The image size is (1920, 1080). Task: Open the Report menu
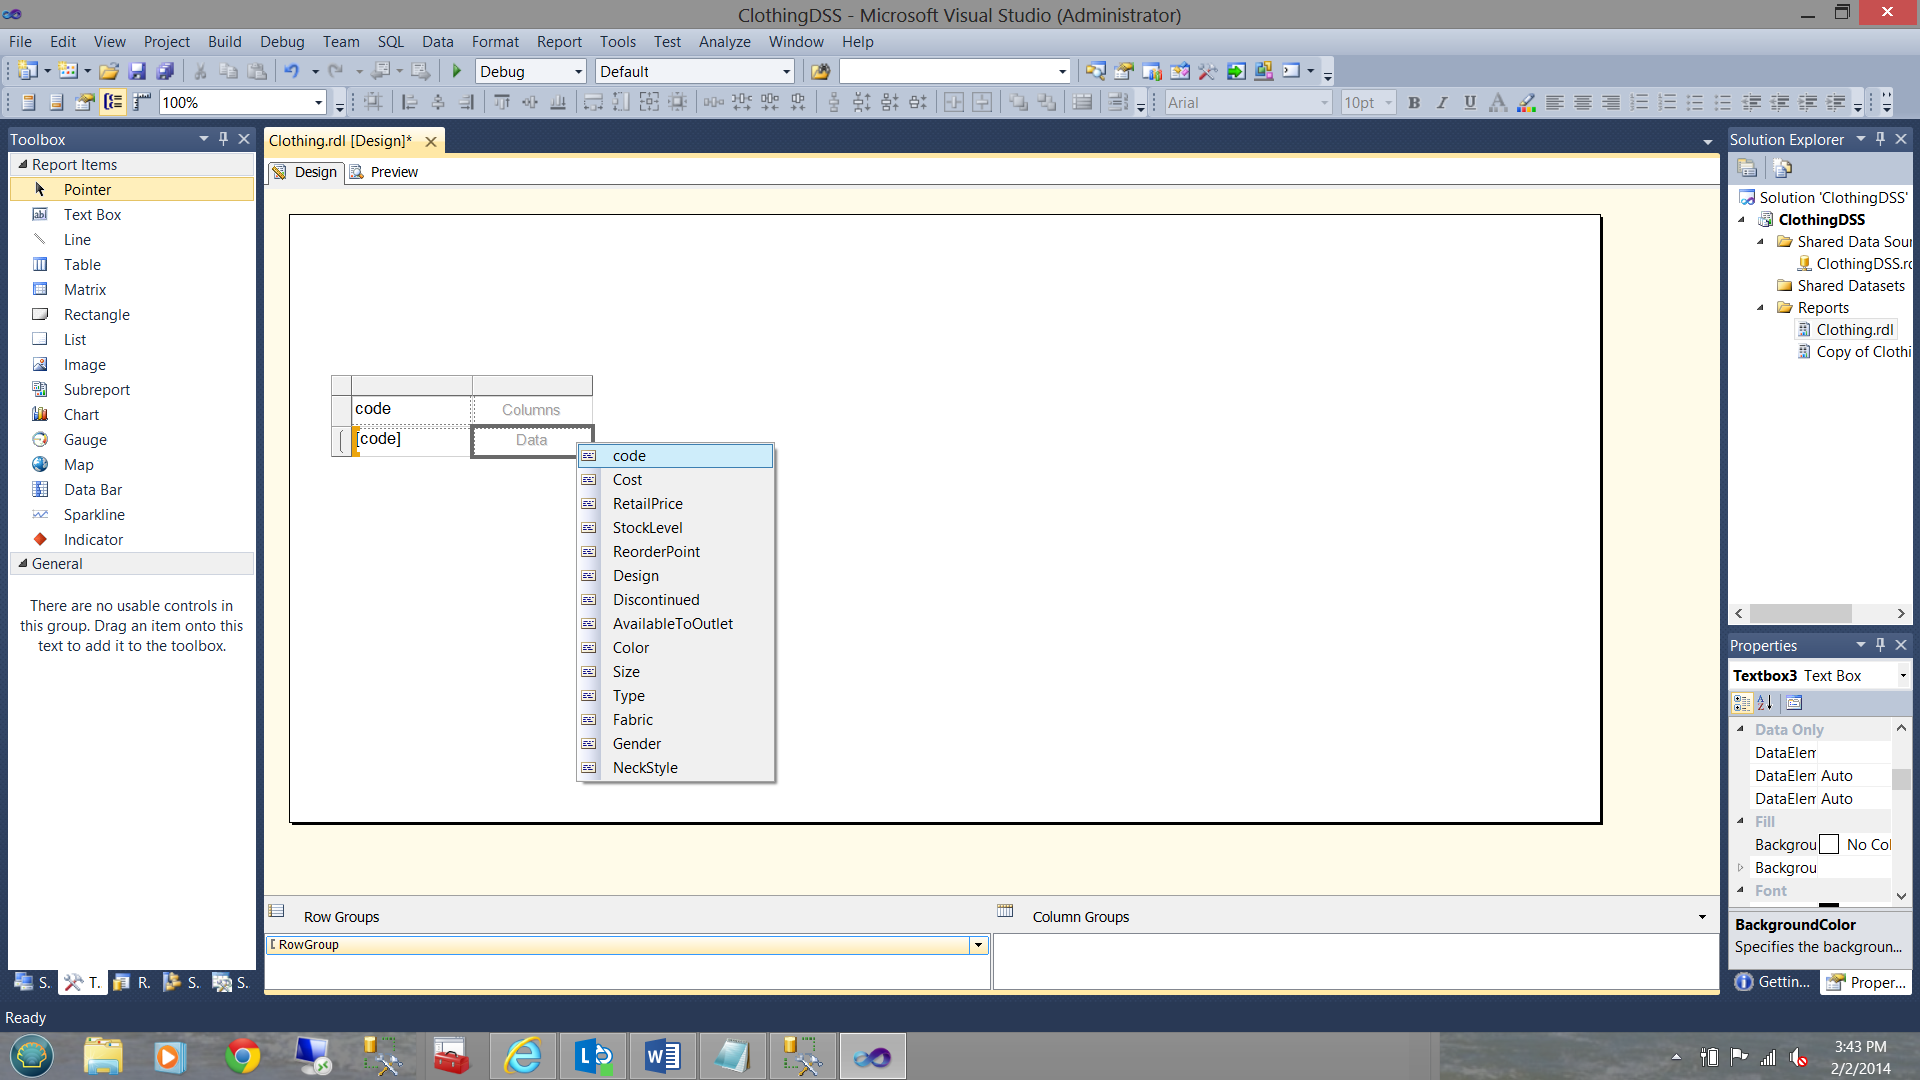pyautogui.click(x=558, y=41)
